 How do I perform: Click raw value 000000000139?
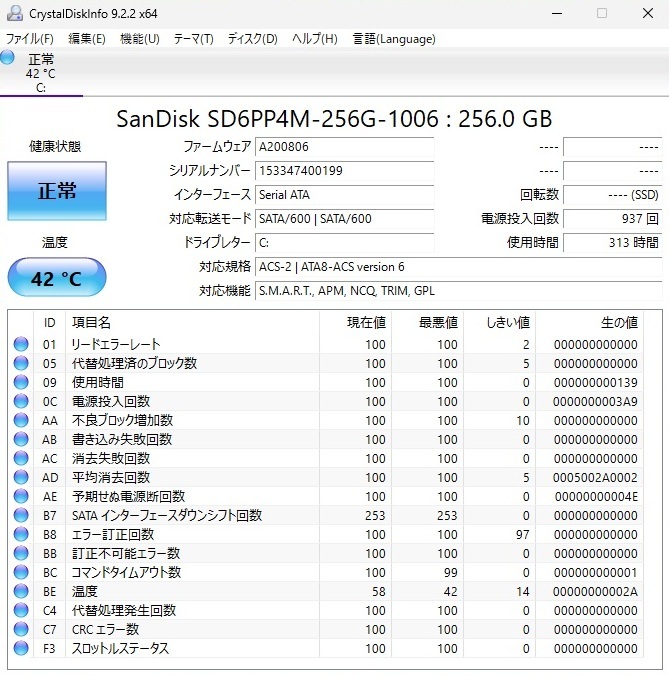pos(595,382)
